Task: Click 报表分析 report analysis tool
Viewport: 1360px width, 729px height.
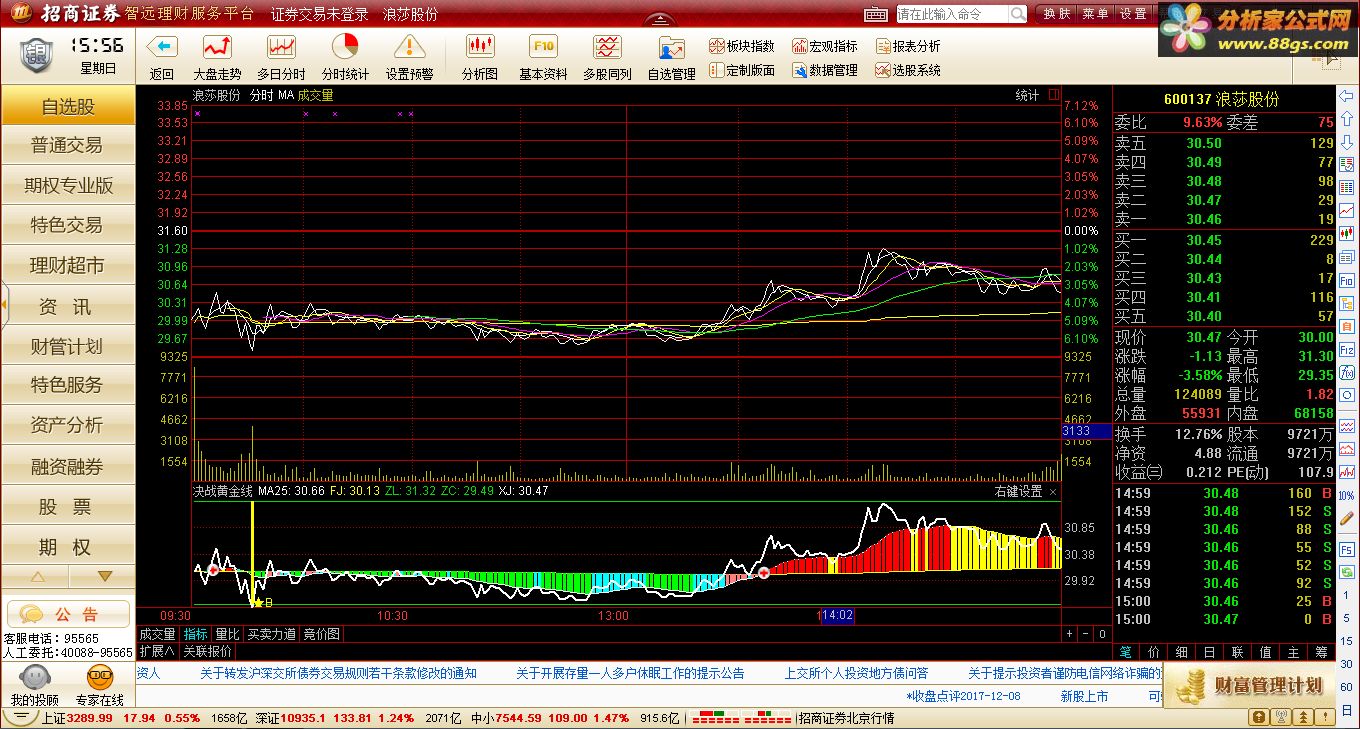Action: click(908, 46)
